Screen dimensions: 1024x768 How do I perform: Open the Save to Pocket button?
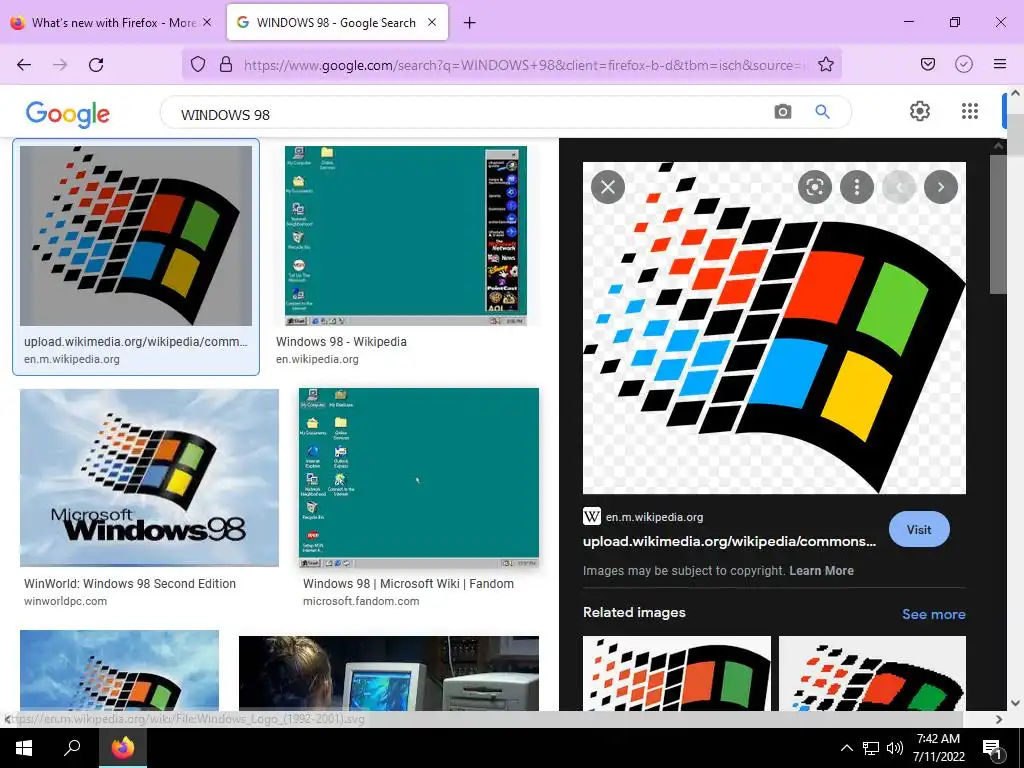(927, 64)
